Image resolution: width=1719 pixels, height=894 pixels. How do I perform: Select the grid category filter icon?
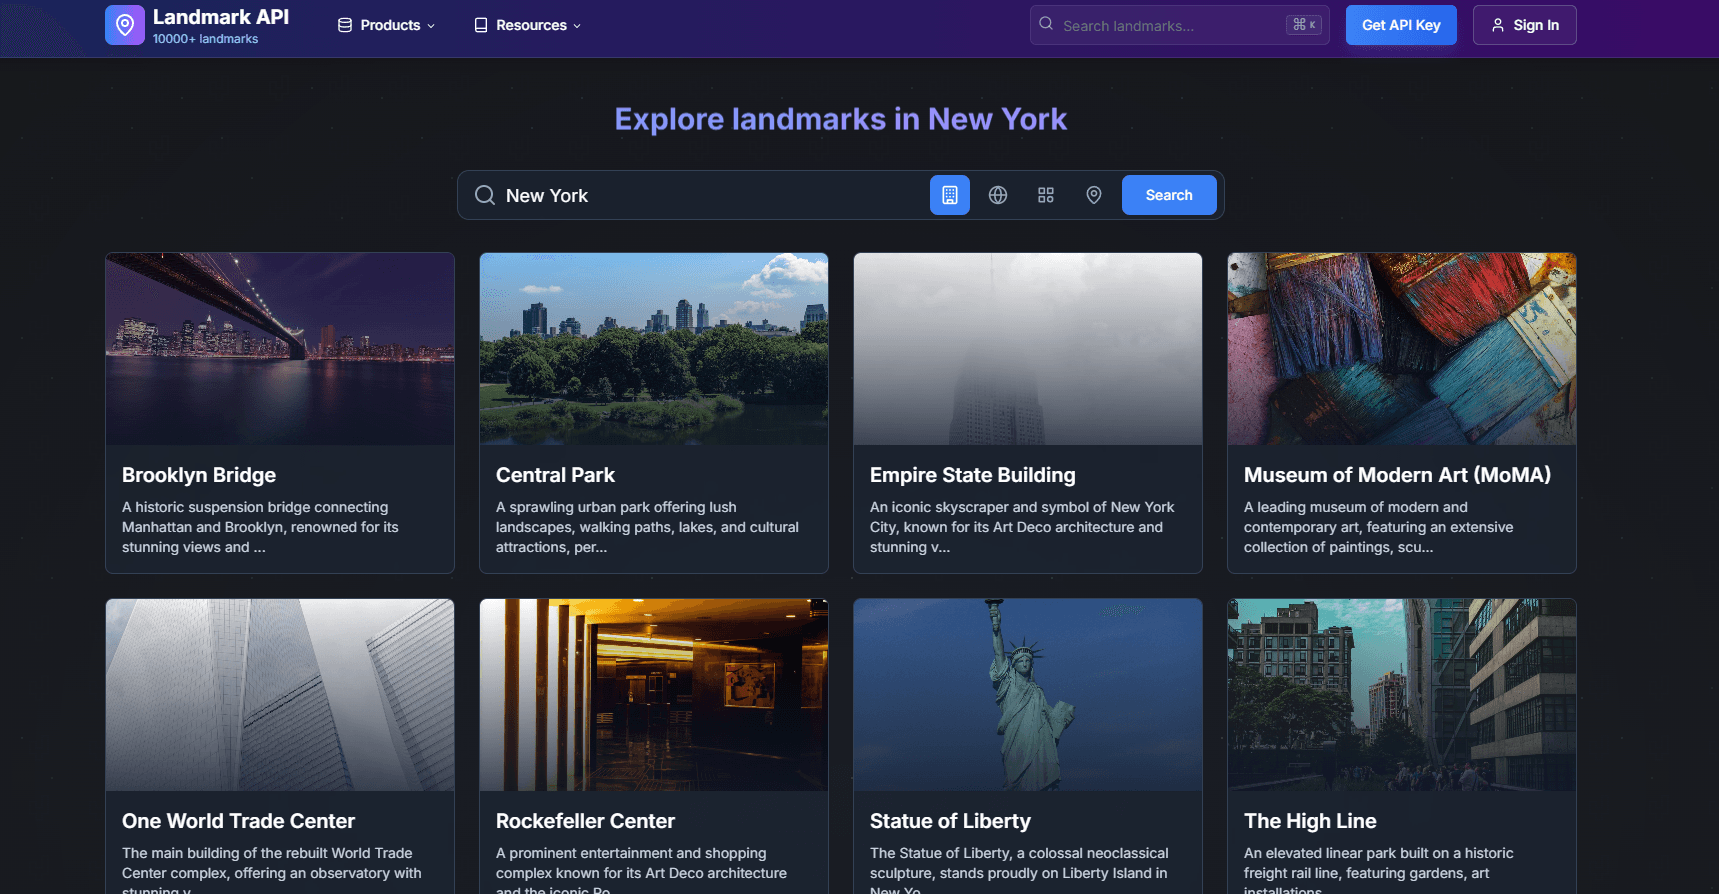coord(1046,195)
